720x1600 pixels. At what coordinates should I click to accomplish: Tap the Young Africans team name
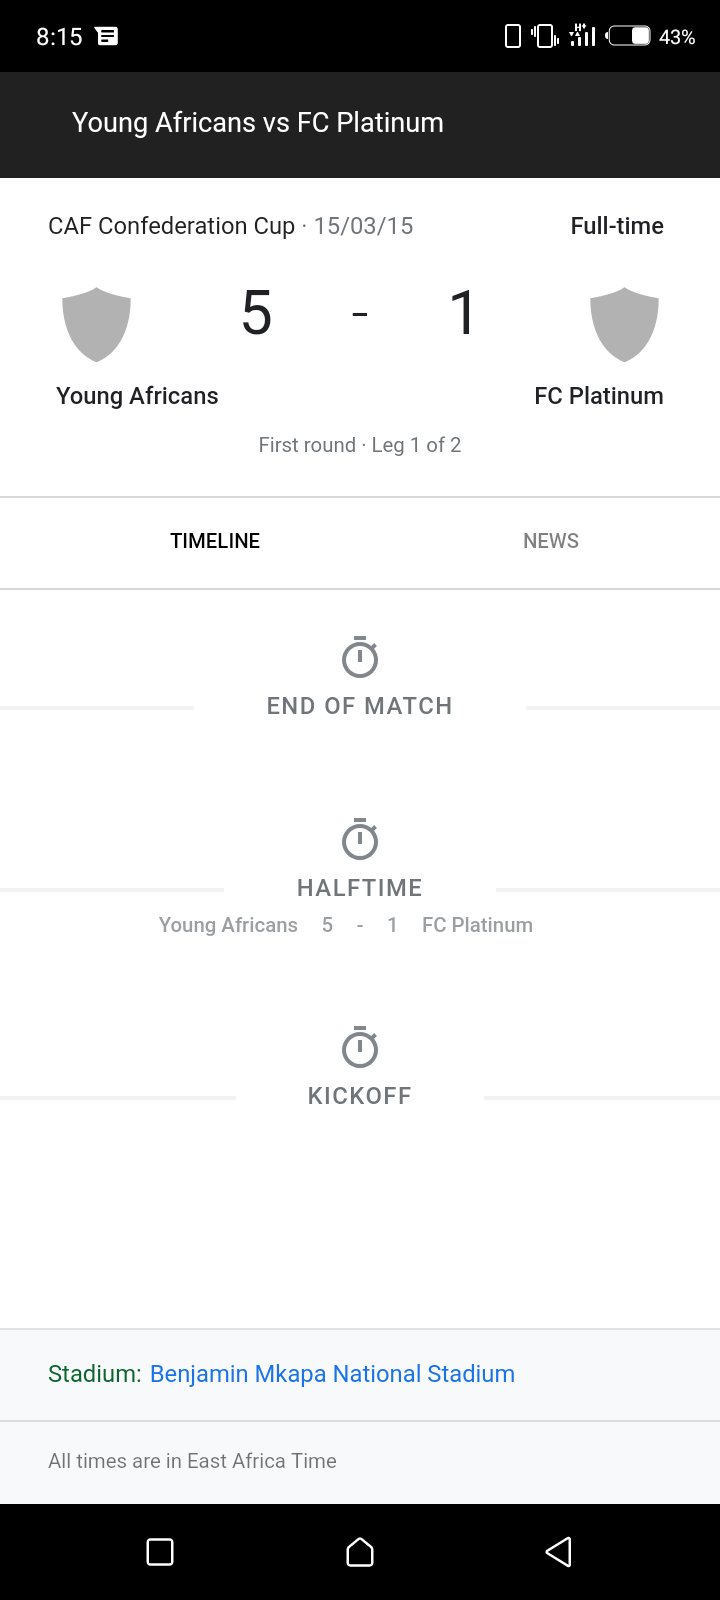pos(137,396)
